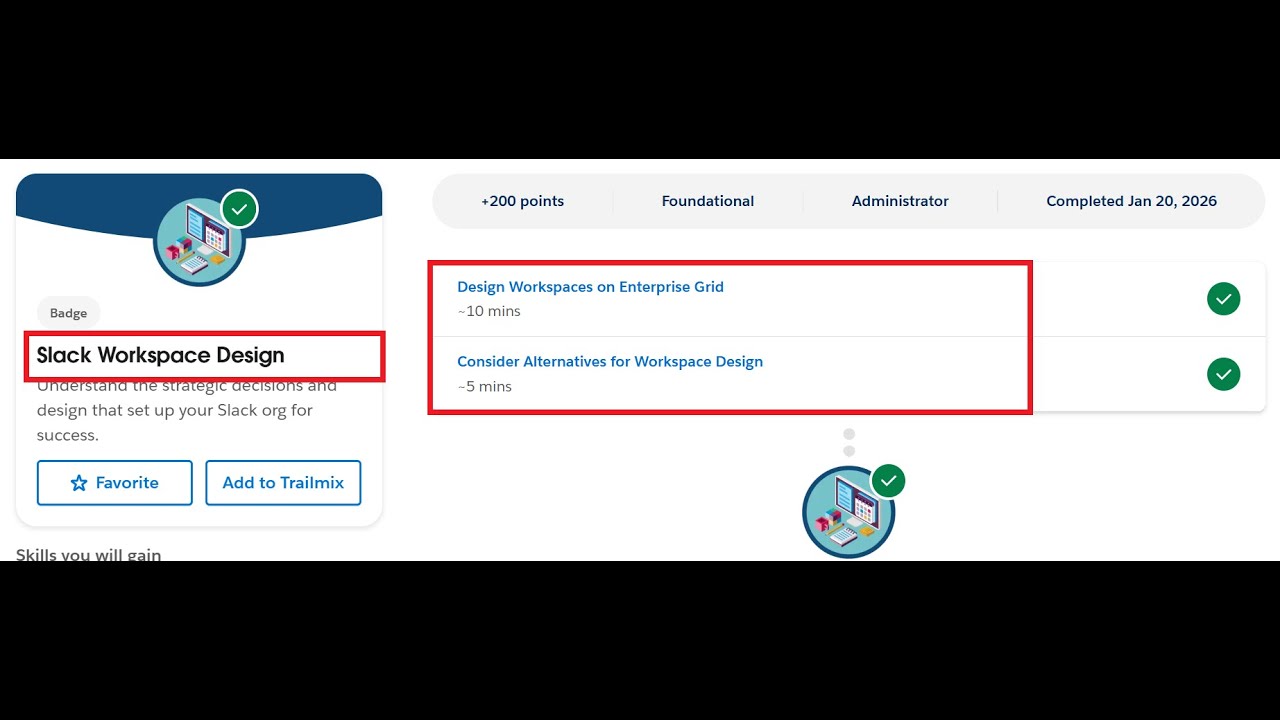
Task: Click the Slack Workspace Design title
Action: [x=161, y=356]
